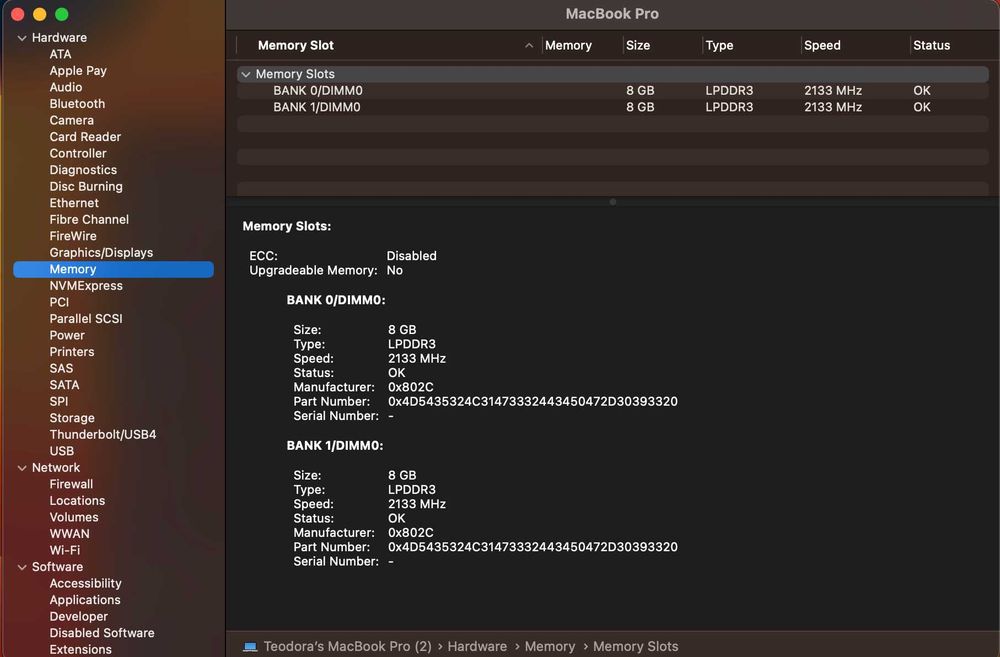Viewport: 1000px width, 657px height.
Task: Open SATA in the sidebar
Action: [64, 385]
